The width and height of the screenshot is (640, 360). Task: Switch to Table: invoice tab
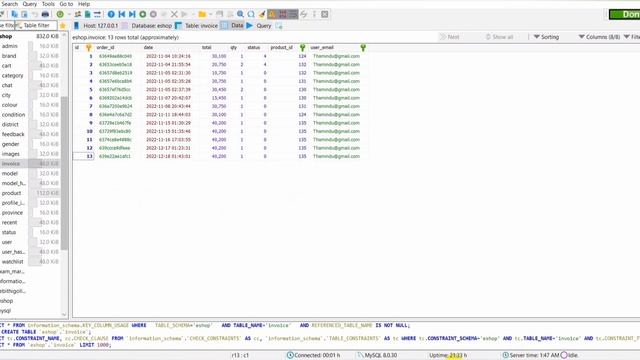197,26
